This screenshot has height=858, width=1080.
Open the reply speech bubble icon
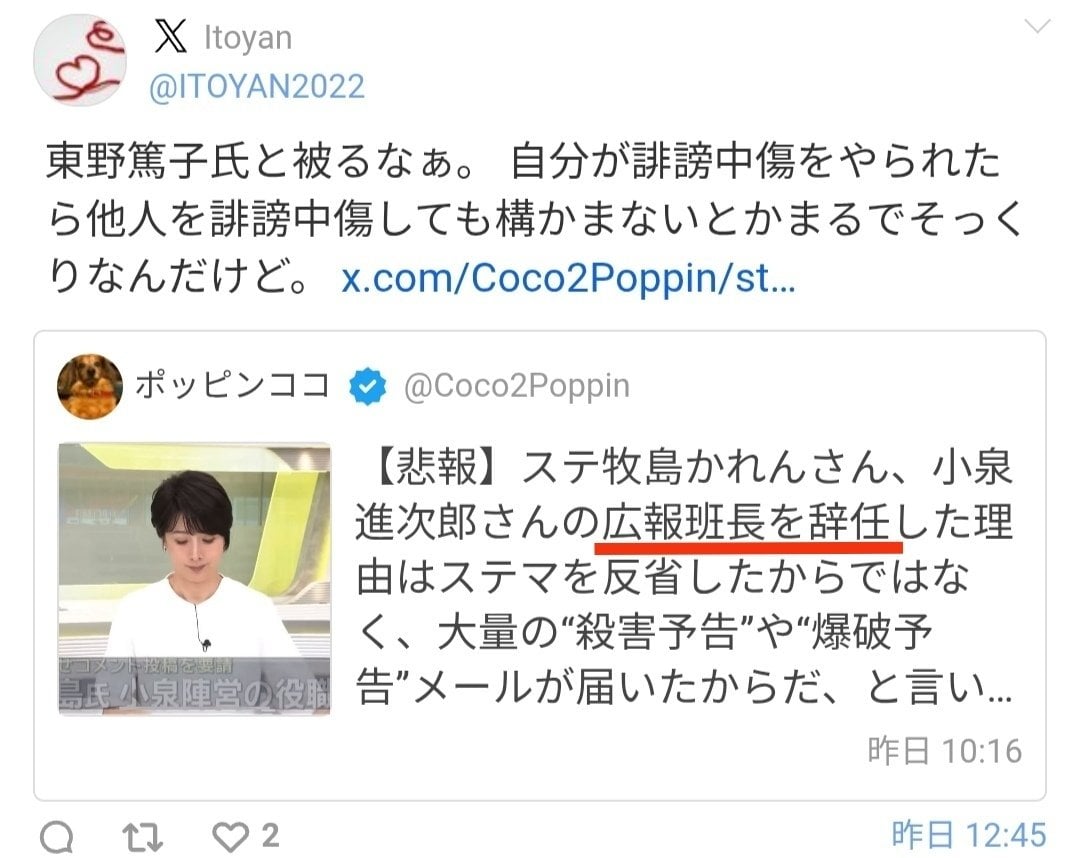point(56,837)
